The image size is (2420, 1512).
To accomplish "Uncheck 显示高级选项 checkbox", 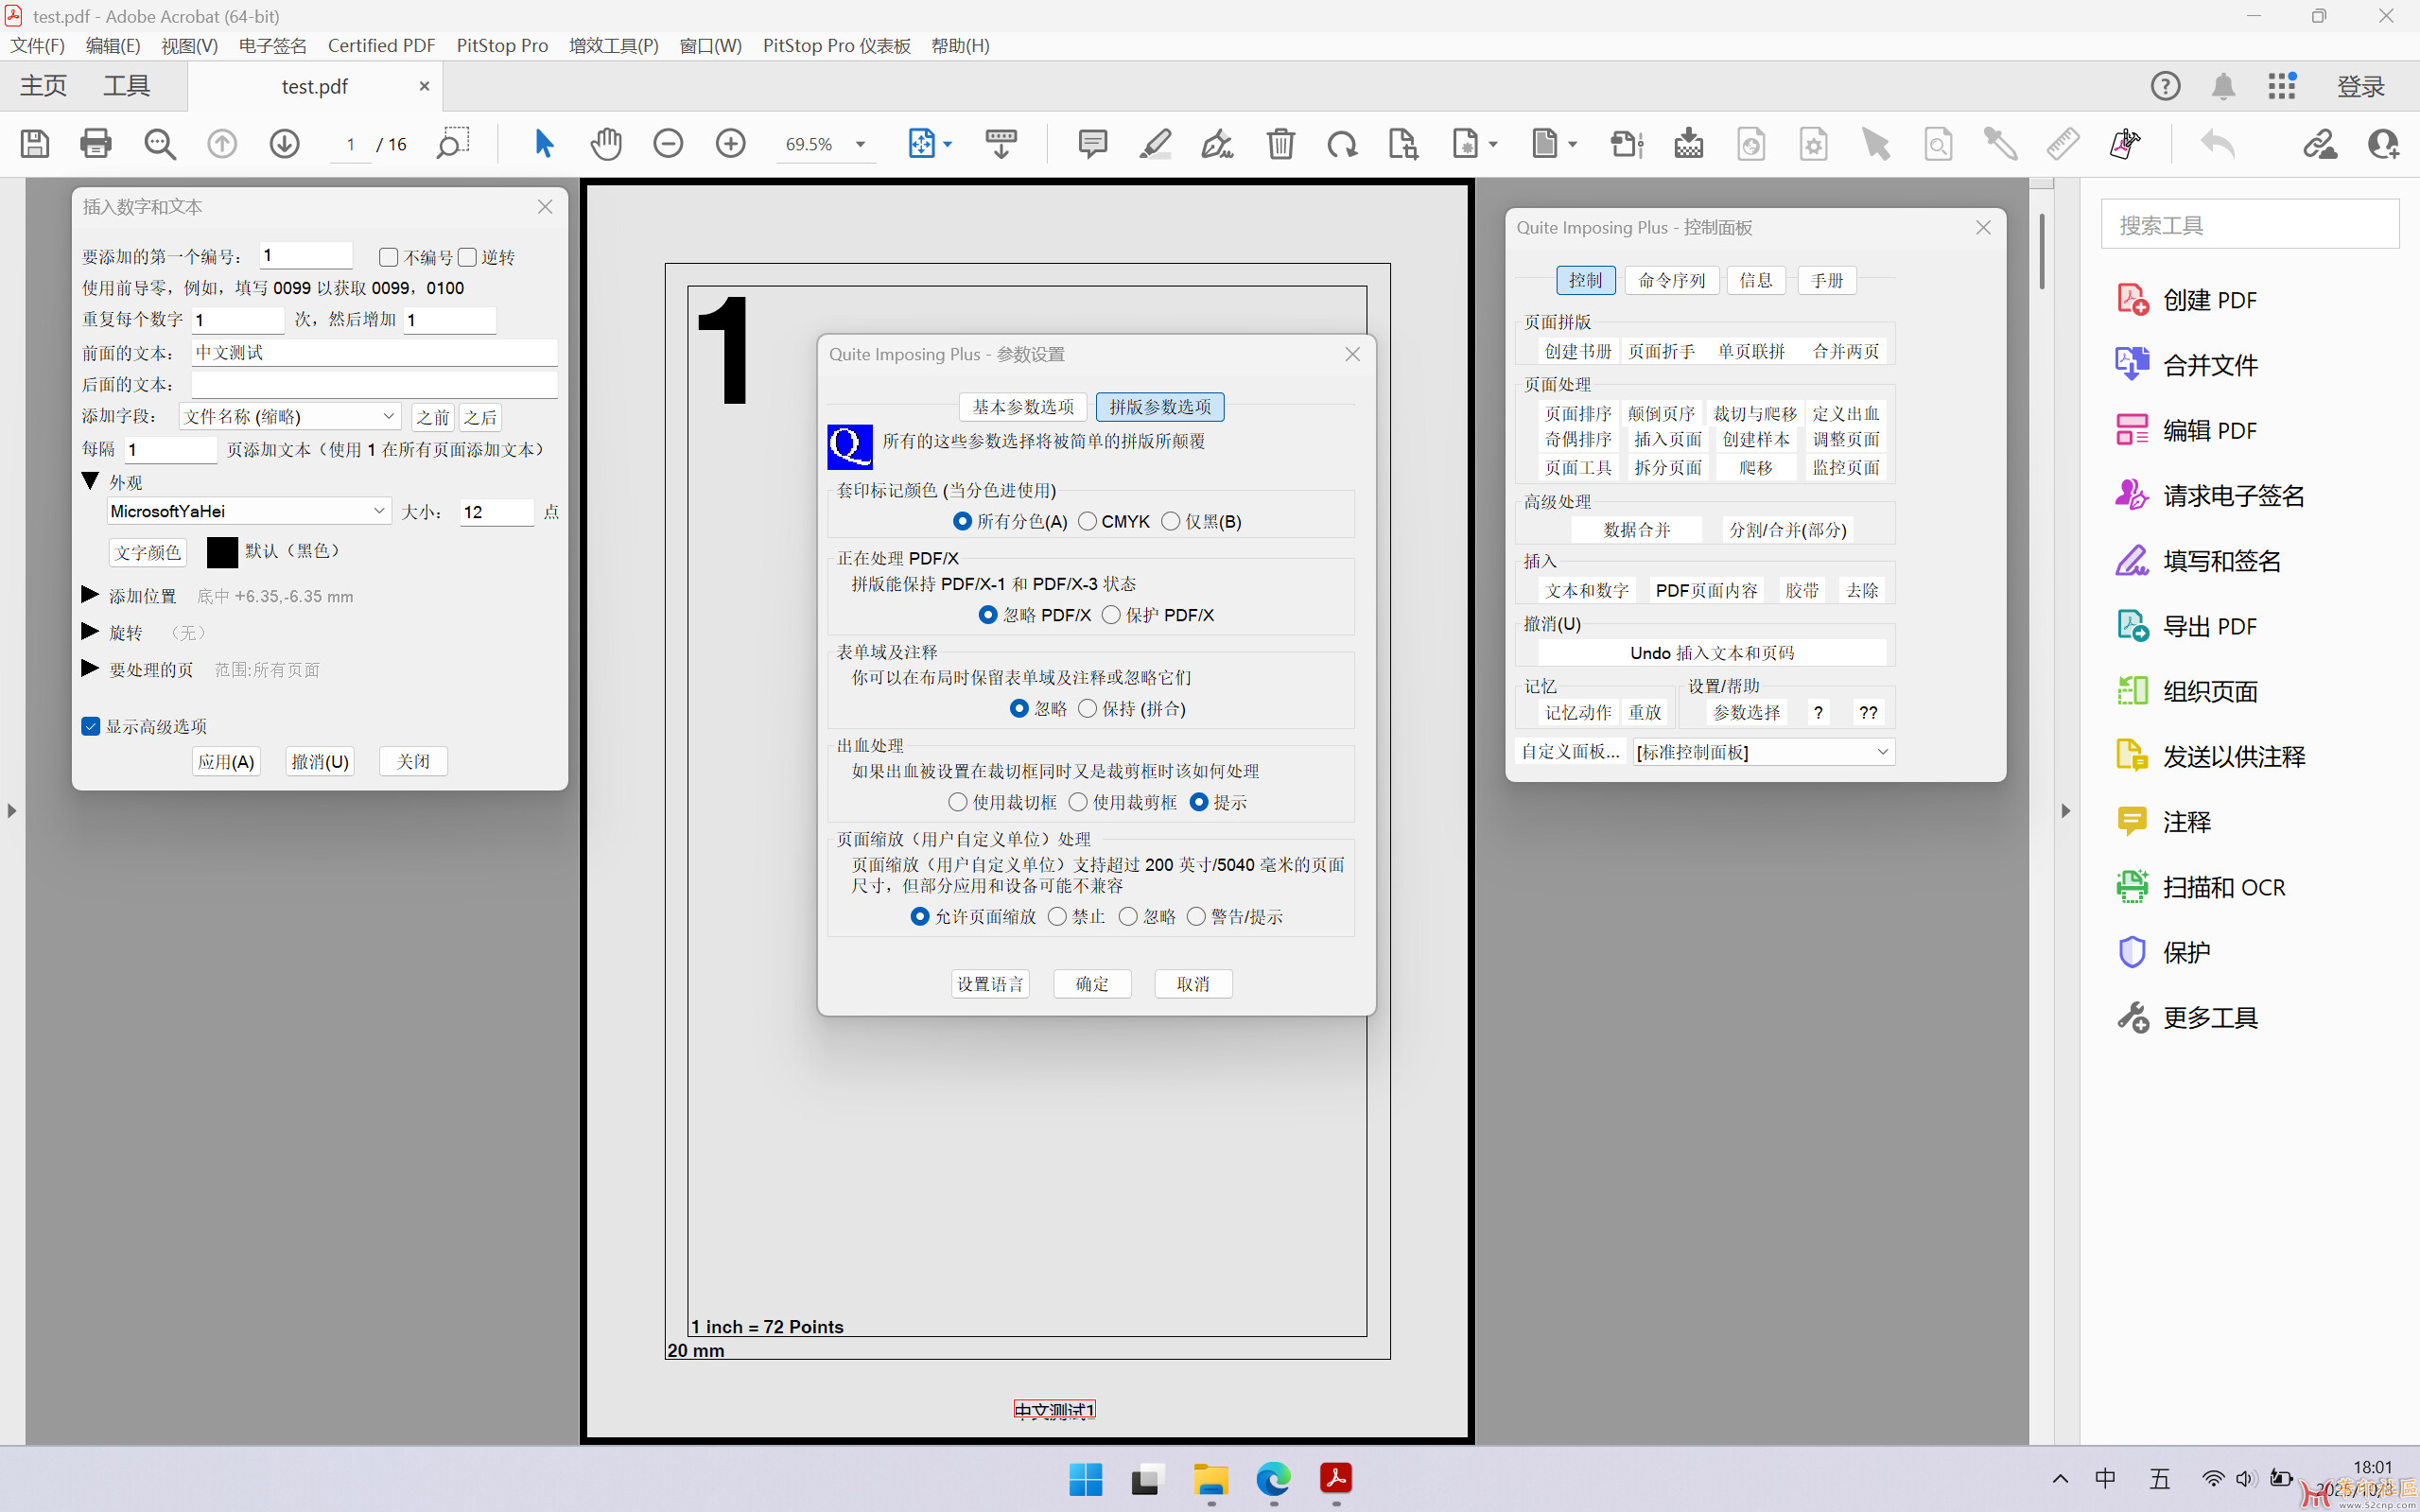I will 91,727.
